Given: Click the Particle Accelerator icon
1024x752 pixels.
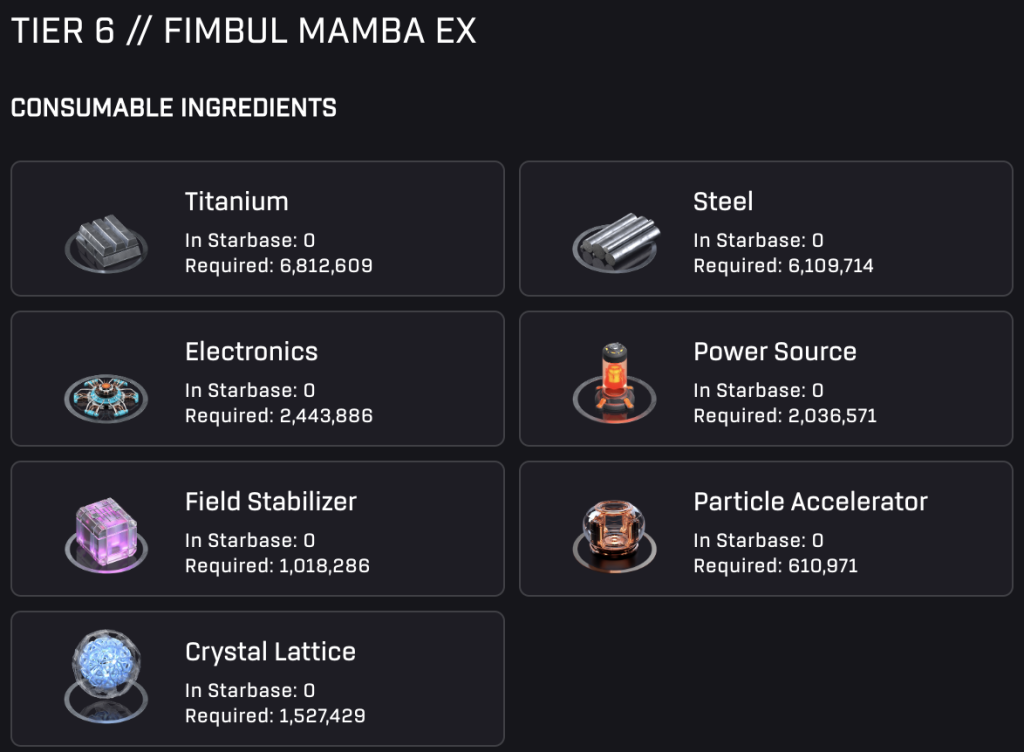Looking at the screenshot, I should click(615, 532).
